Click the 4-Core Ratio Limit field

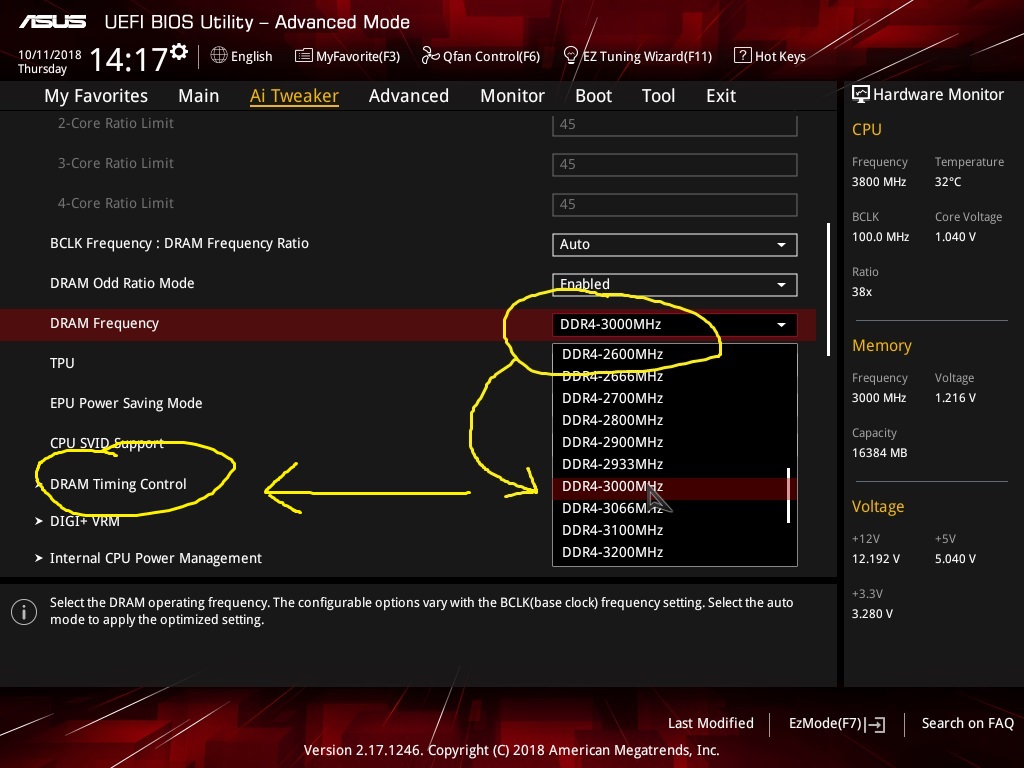675,204
